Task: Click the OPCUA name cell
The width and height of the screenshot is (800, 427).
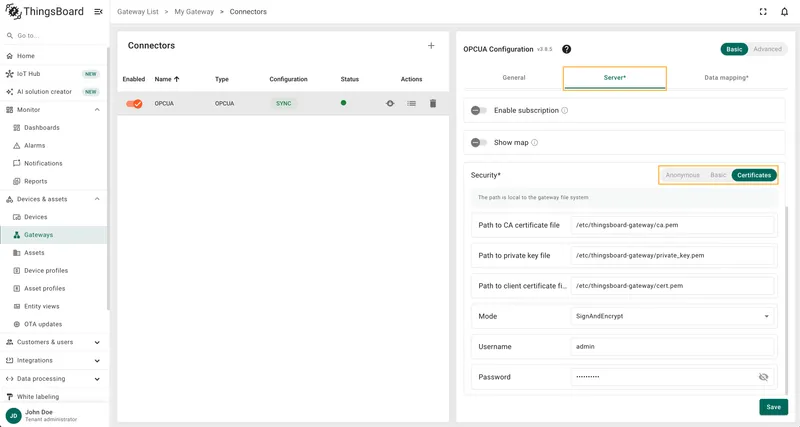Action: tap(164, 103)
